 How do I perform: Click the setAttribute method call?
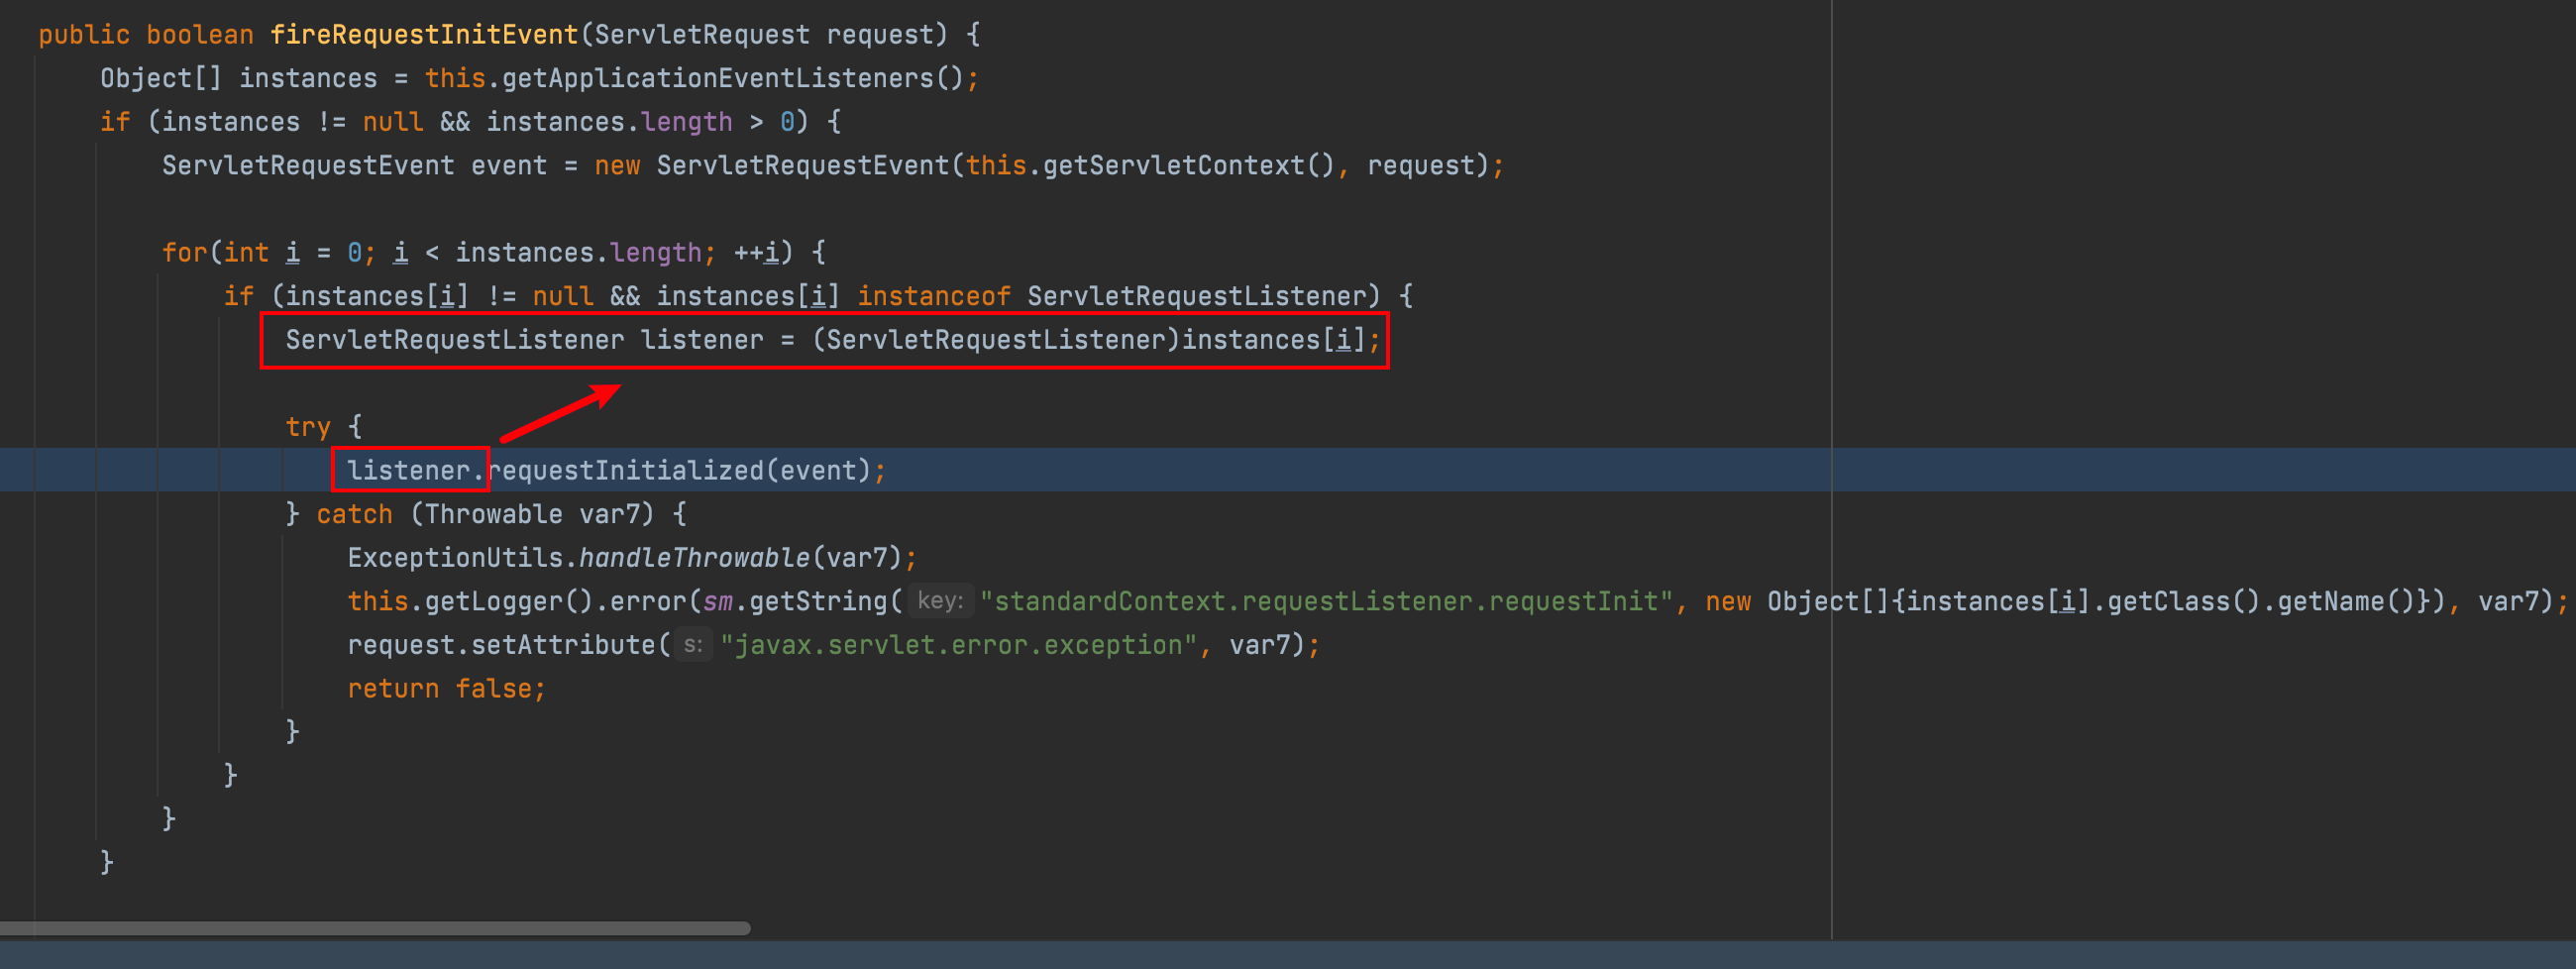click(562, 645)
